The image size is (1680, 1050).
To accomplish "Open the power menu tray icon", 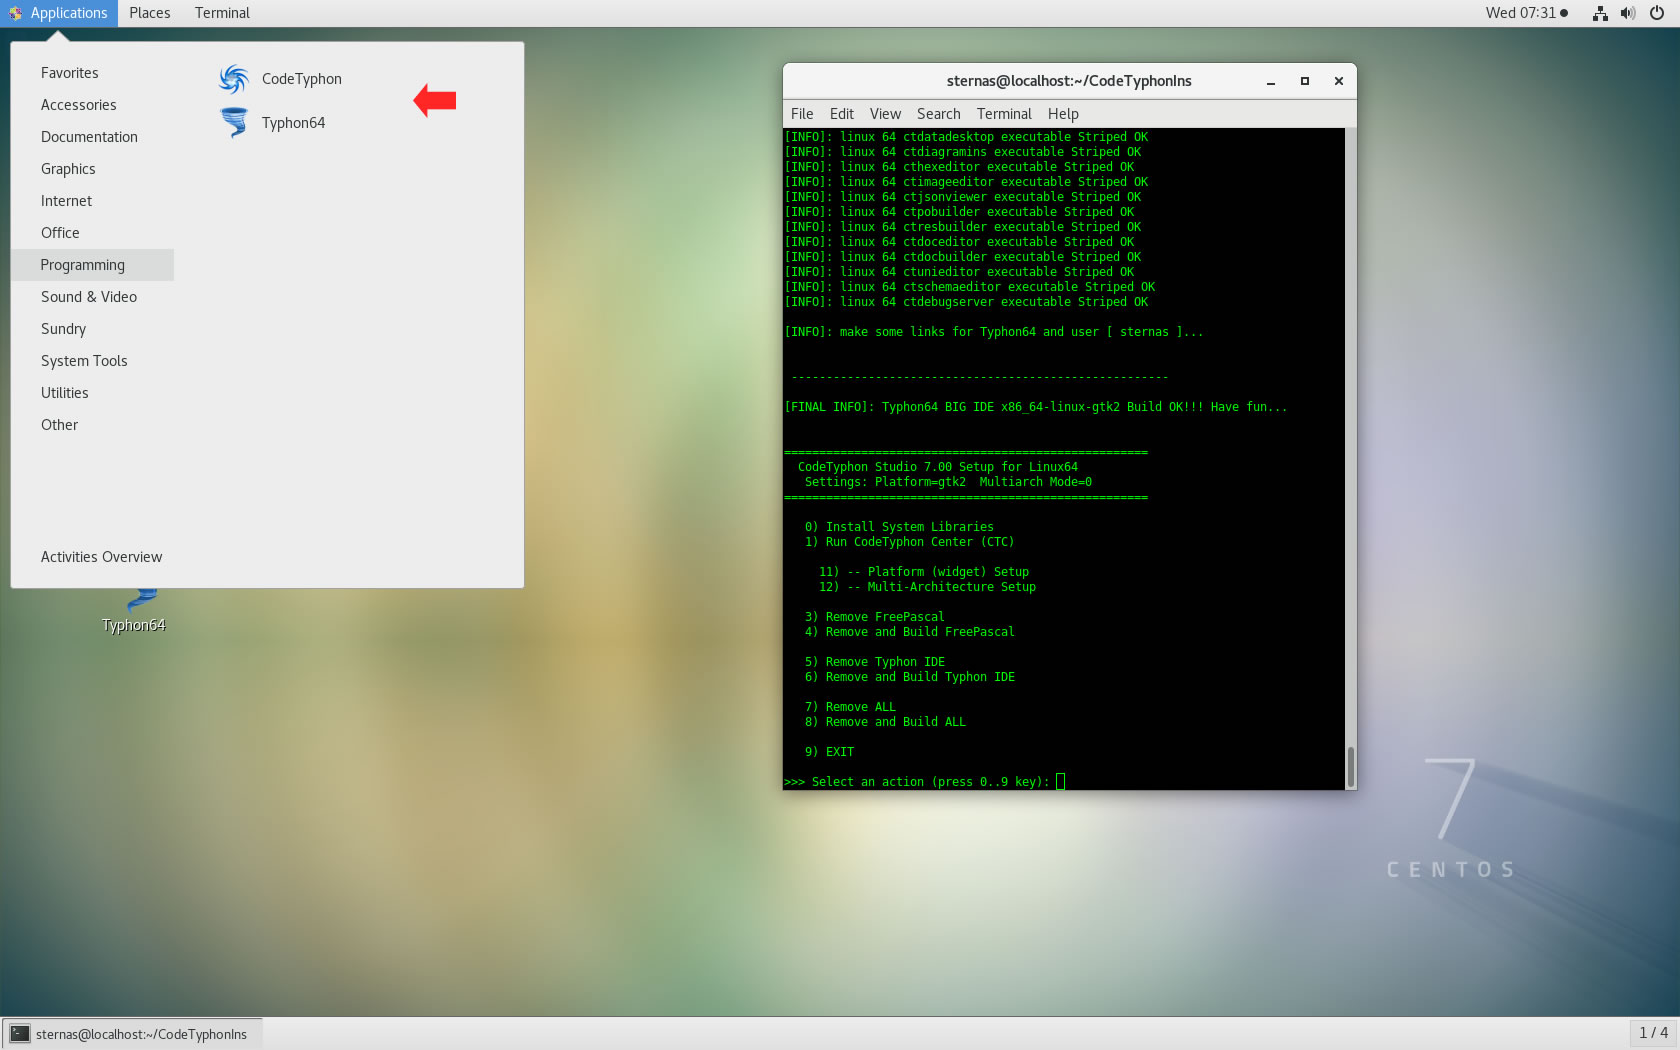I will (x=1657, y=13).
